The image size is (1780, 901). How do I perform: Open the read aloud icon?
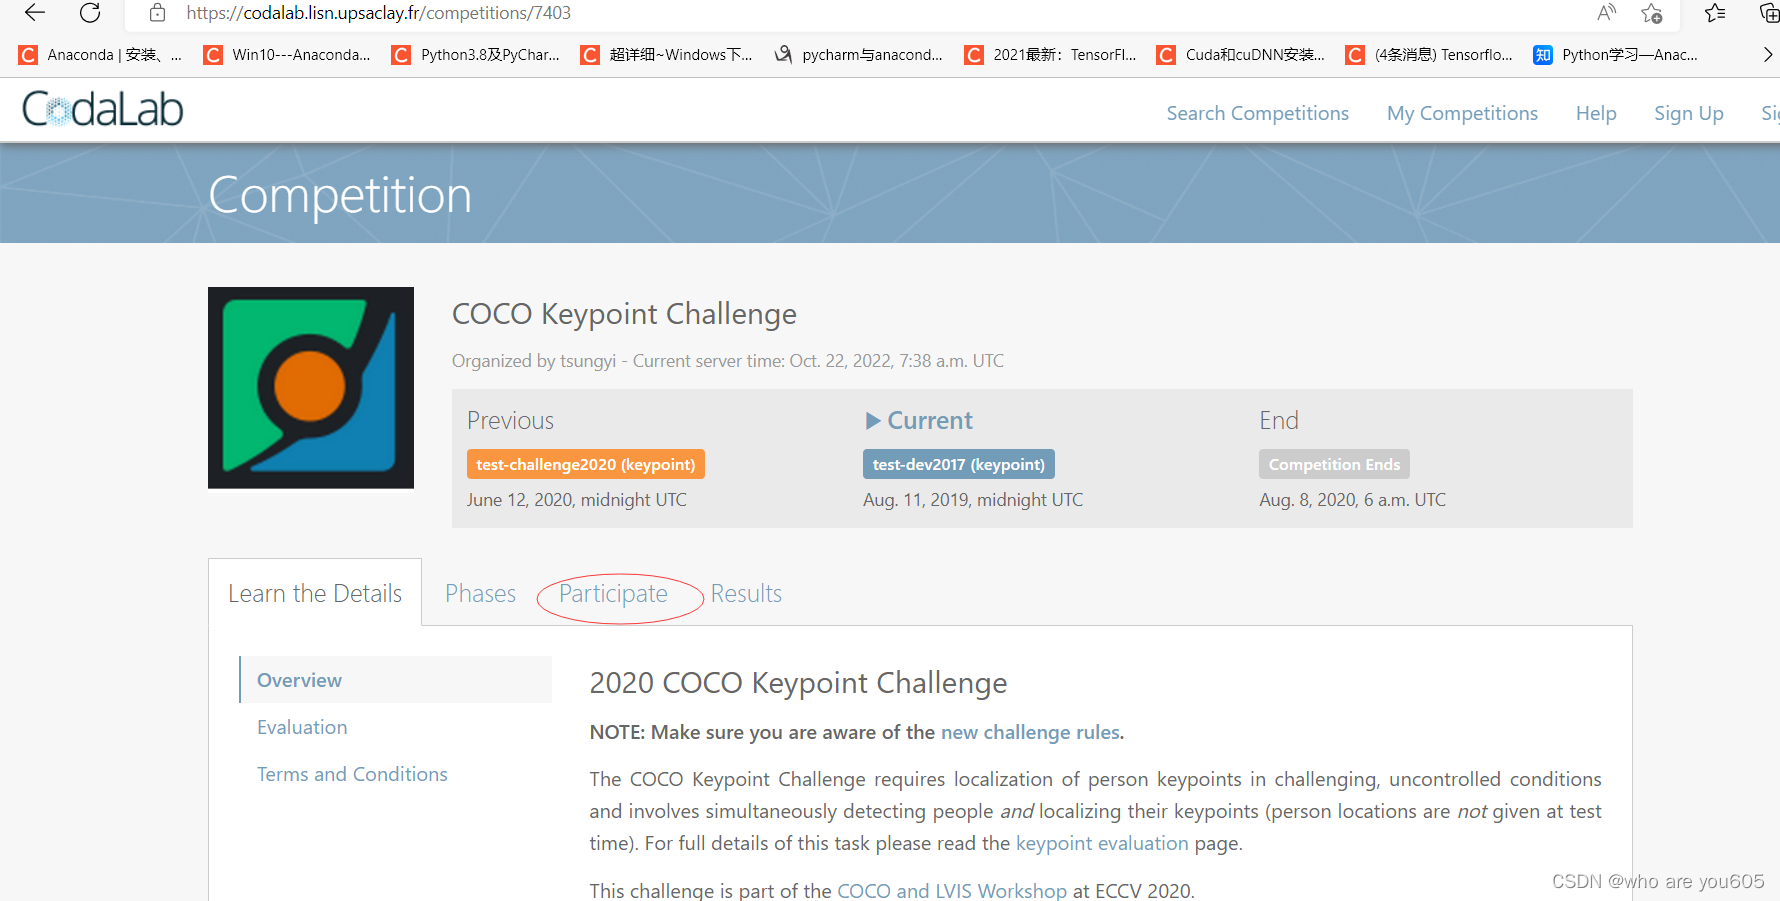(1606, 13)
